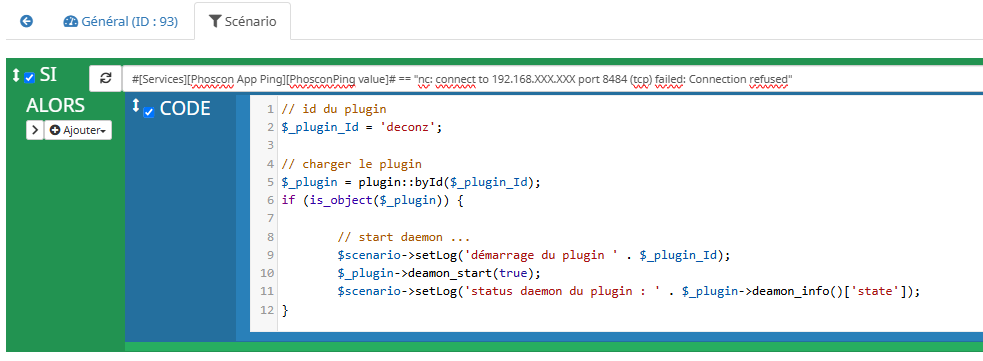Grab the CODE block move handle arrow

click(x=135, y=107)
